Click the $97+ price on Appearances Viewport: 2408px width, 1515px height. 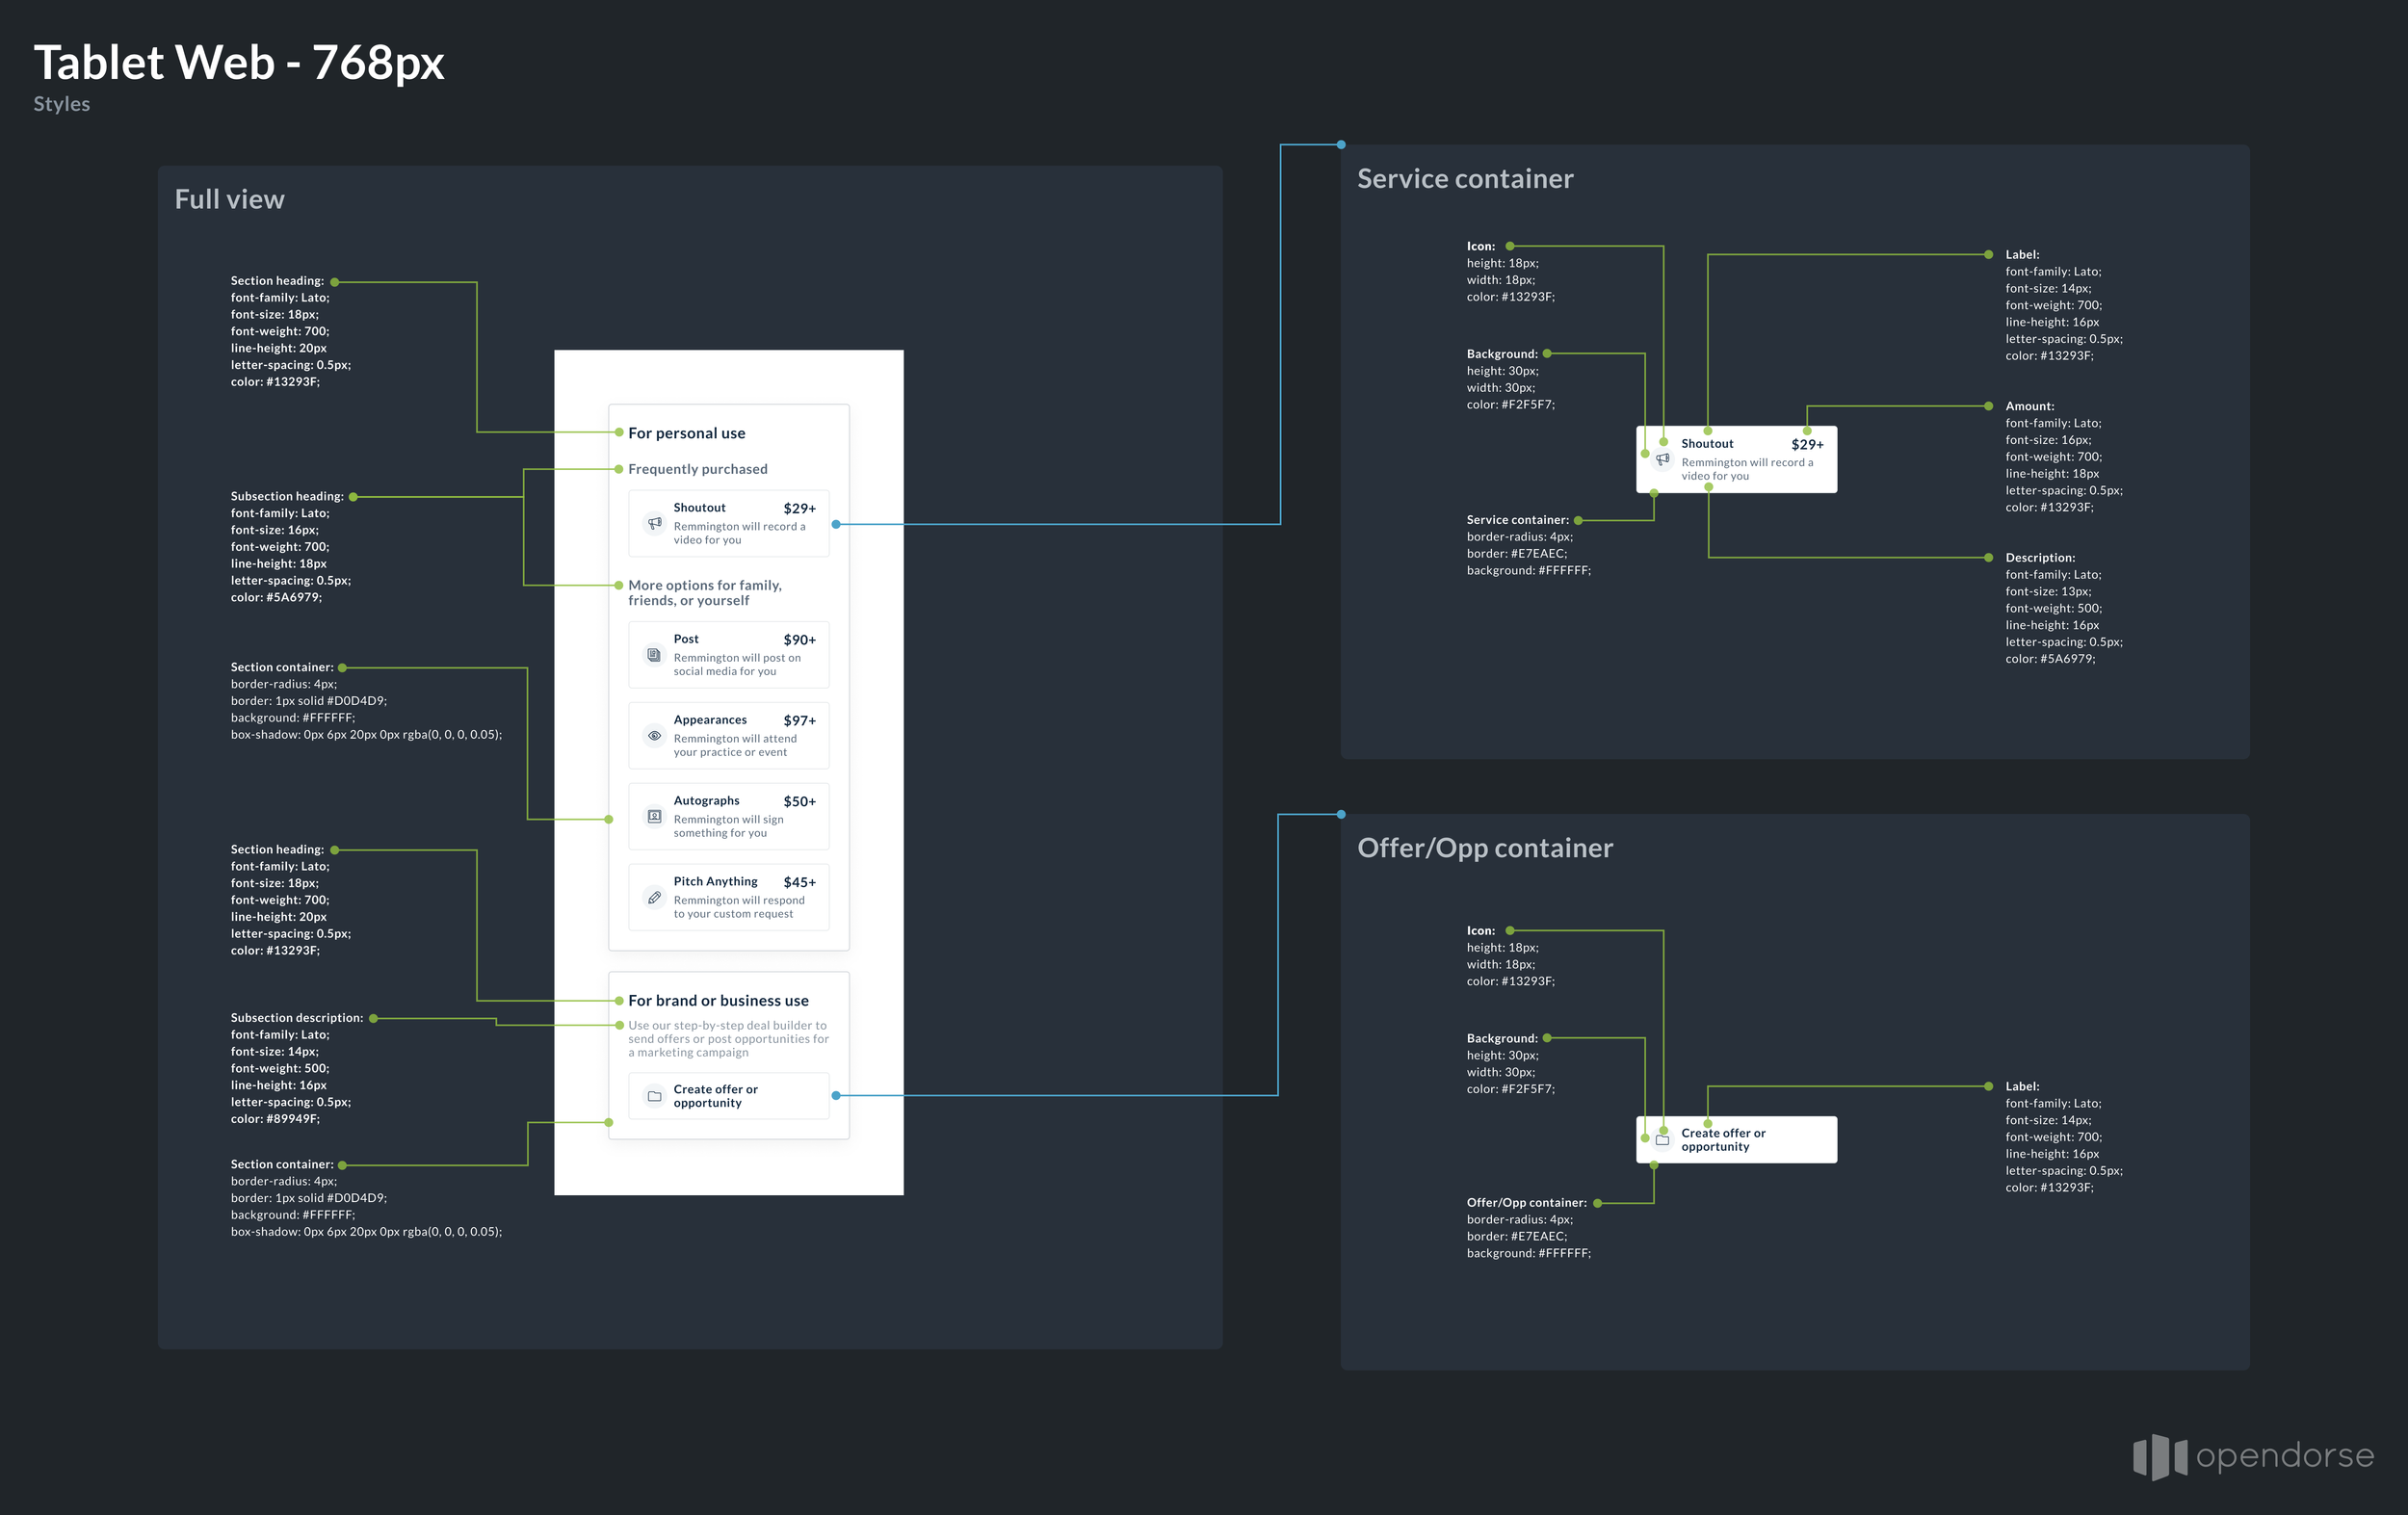[799, 721]
